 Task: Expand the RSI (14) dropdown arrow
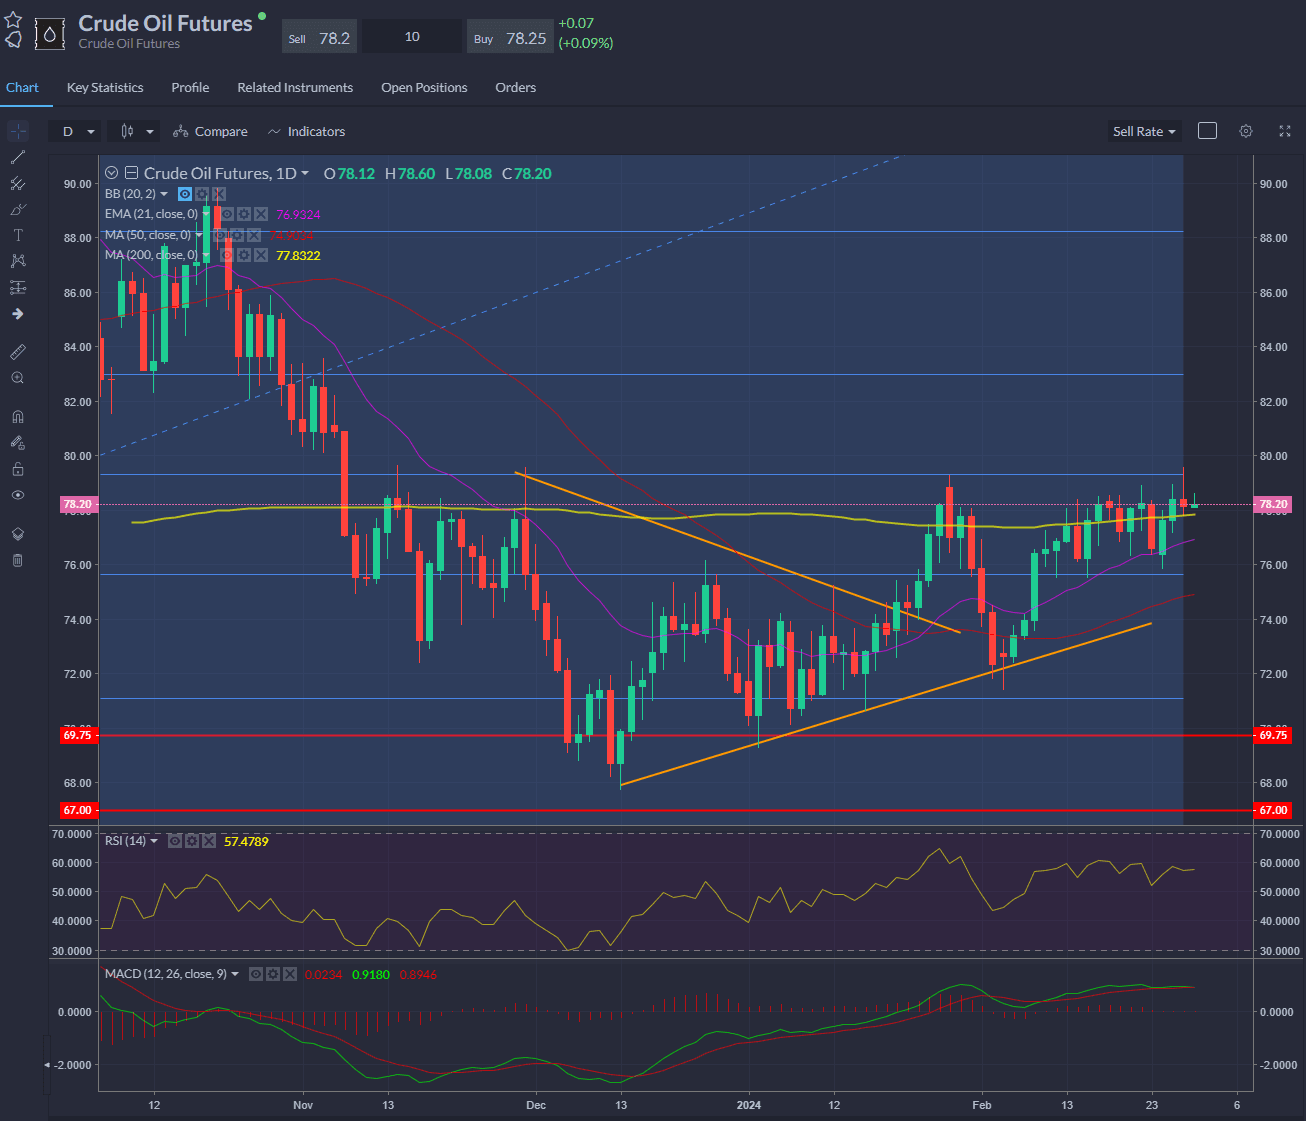pyautogui.click(x=155, y=841)
